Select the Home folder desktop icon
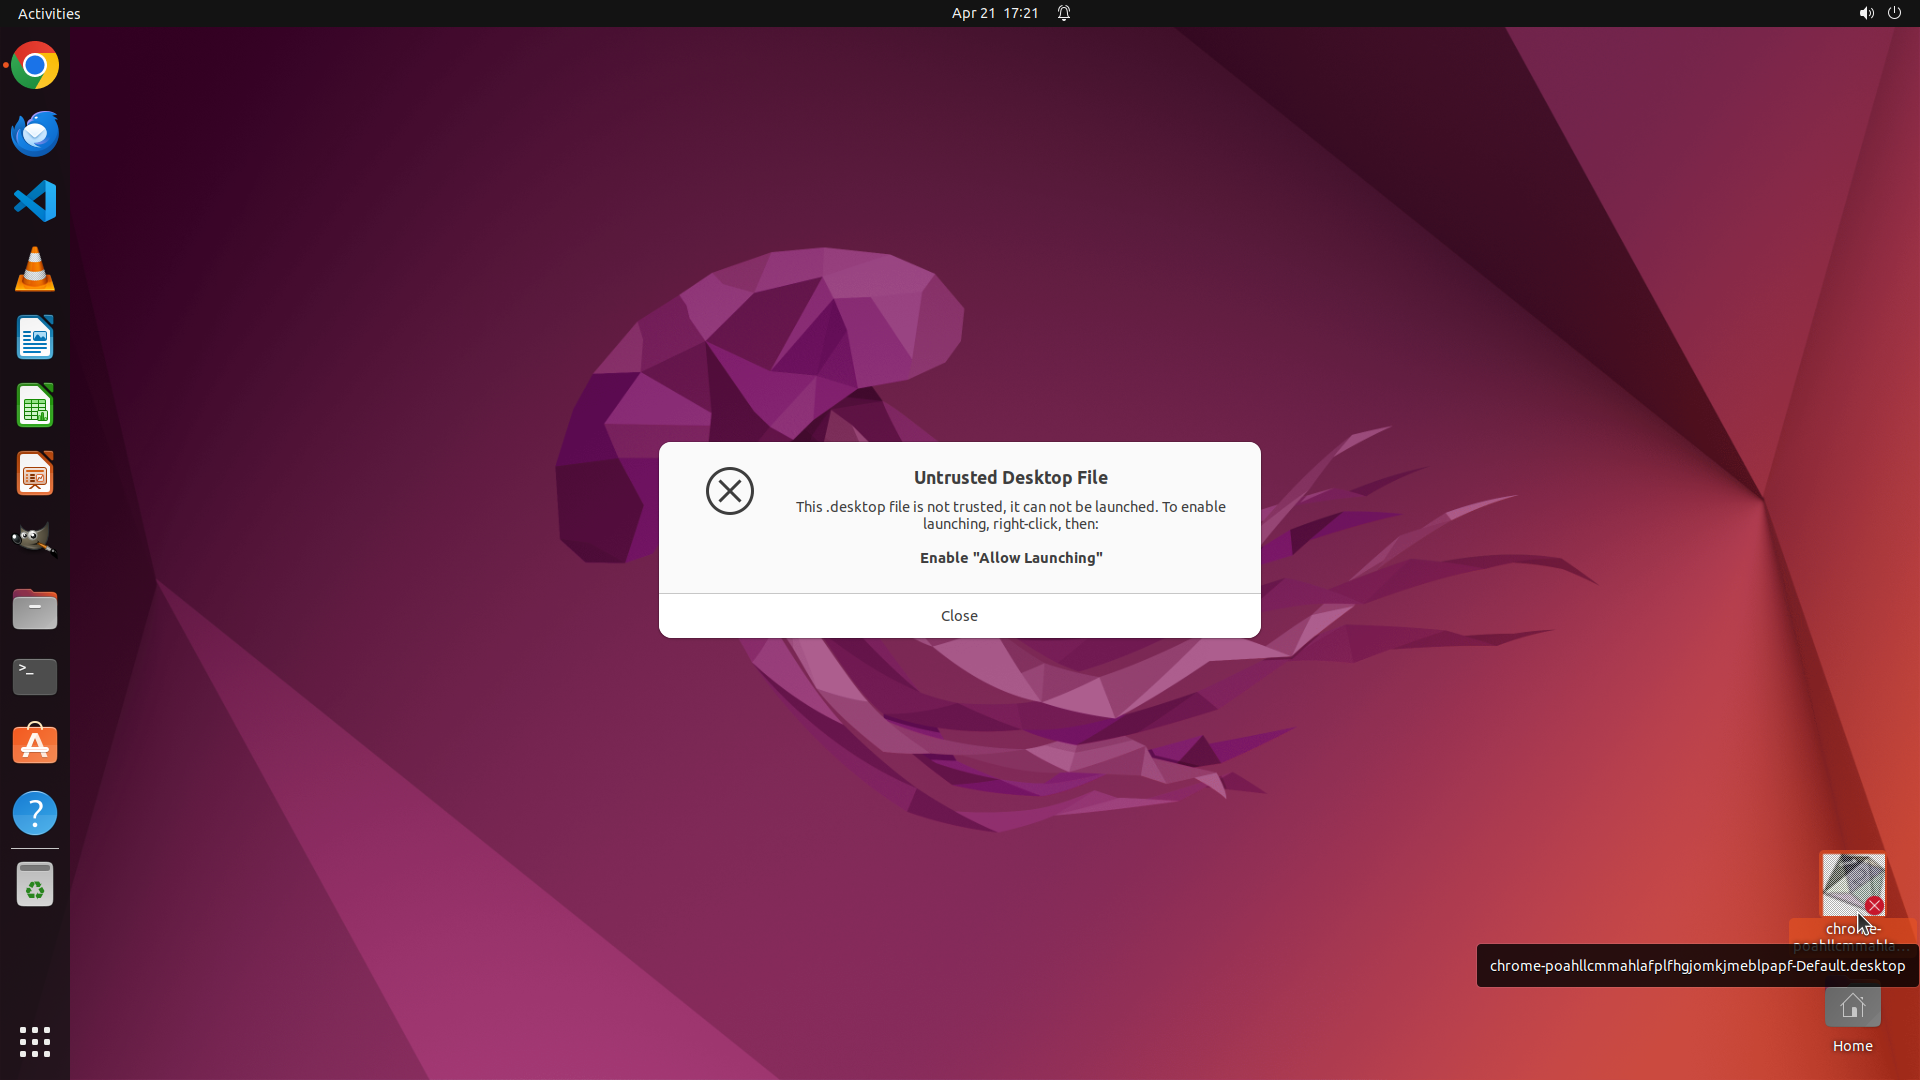 (x=1852, y=1008)
